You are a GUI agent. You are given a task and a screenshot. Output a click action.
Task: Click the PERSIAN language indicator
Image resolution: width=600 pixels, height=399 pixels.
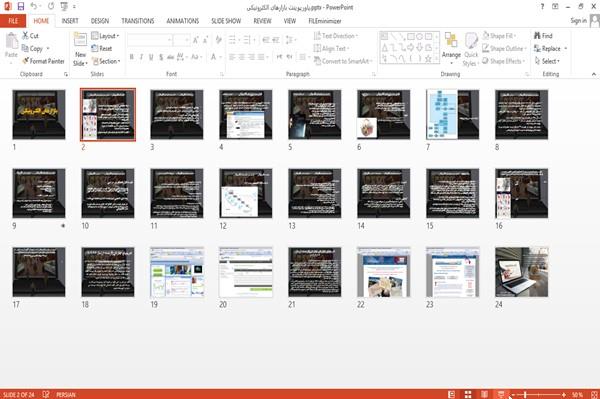(x=66, y=394)
